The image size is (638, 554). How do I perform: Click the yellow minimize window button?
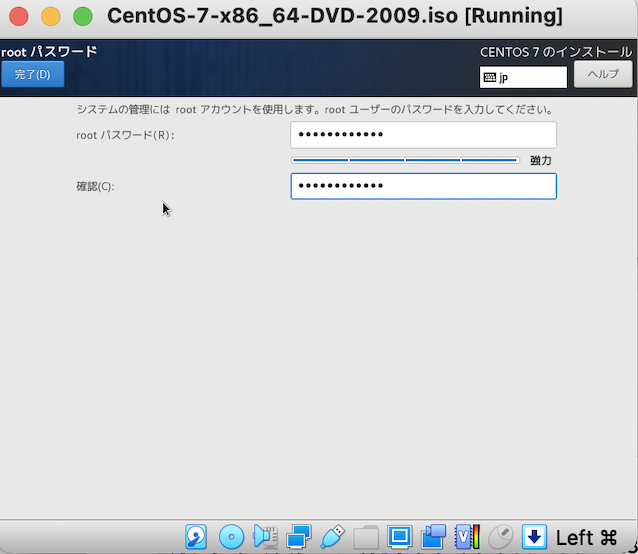(51, 17)
